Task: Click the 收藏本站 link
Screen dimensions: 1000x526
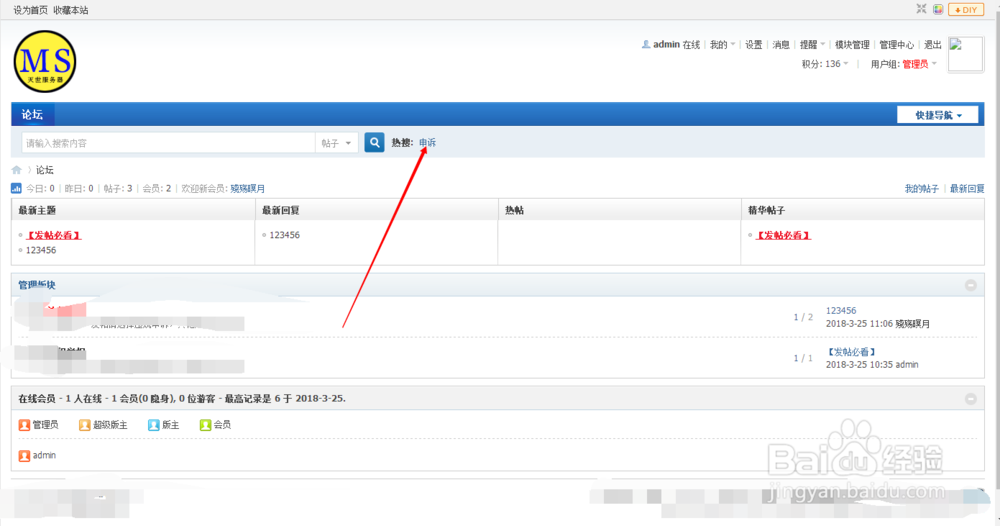Action: pyautogui.click(x=71, y=10)
